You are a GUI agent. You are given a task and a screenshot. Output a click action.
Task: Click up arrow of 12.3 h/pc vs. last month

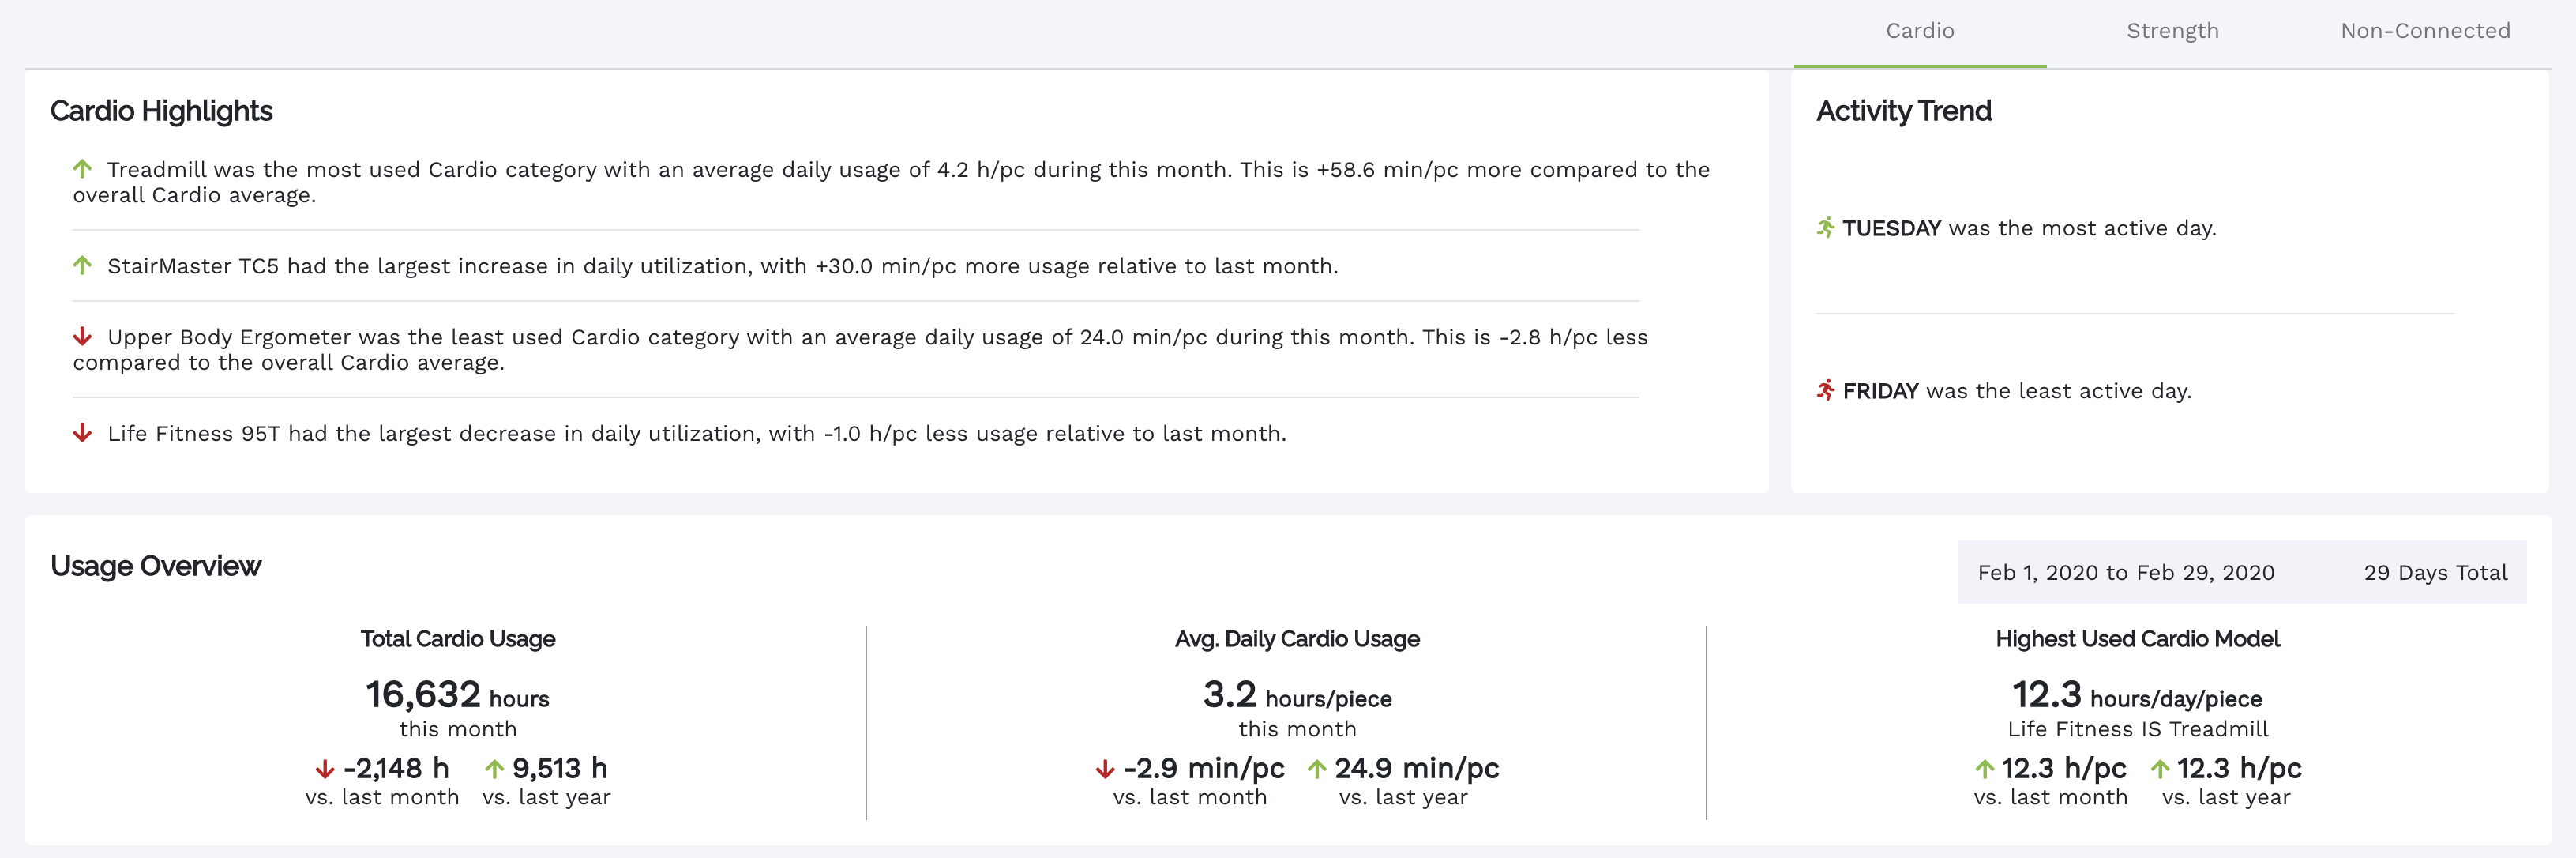(x=1985, y=769)
